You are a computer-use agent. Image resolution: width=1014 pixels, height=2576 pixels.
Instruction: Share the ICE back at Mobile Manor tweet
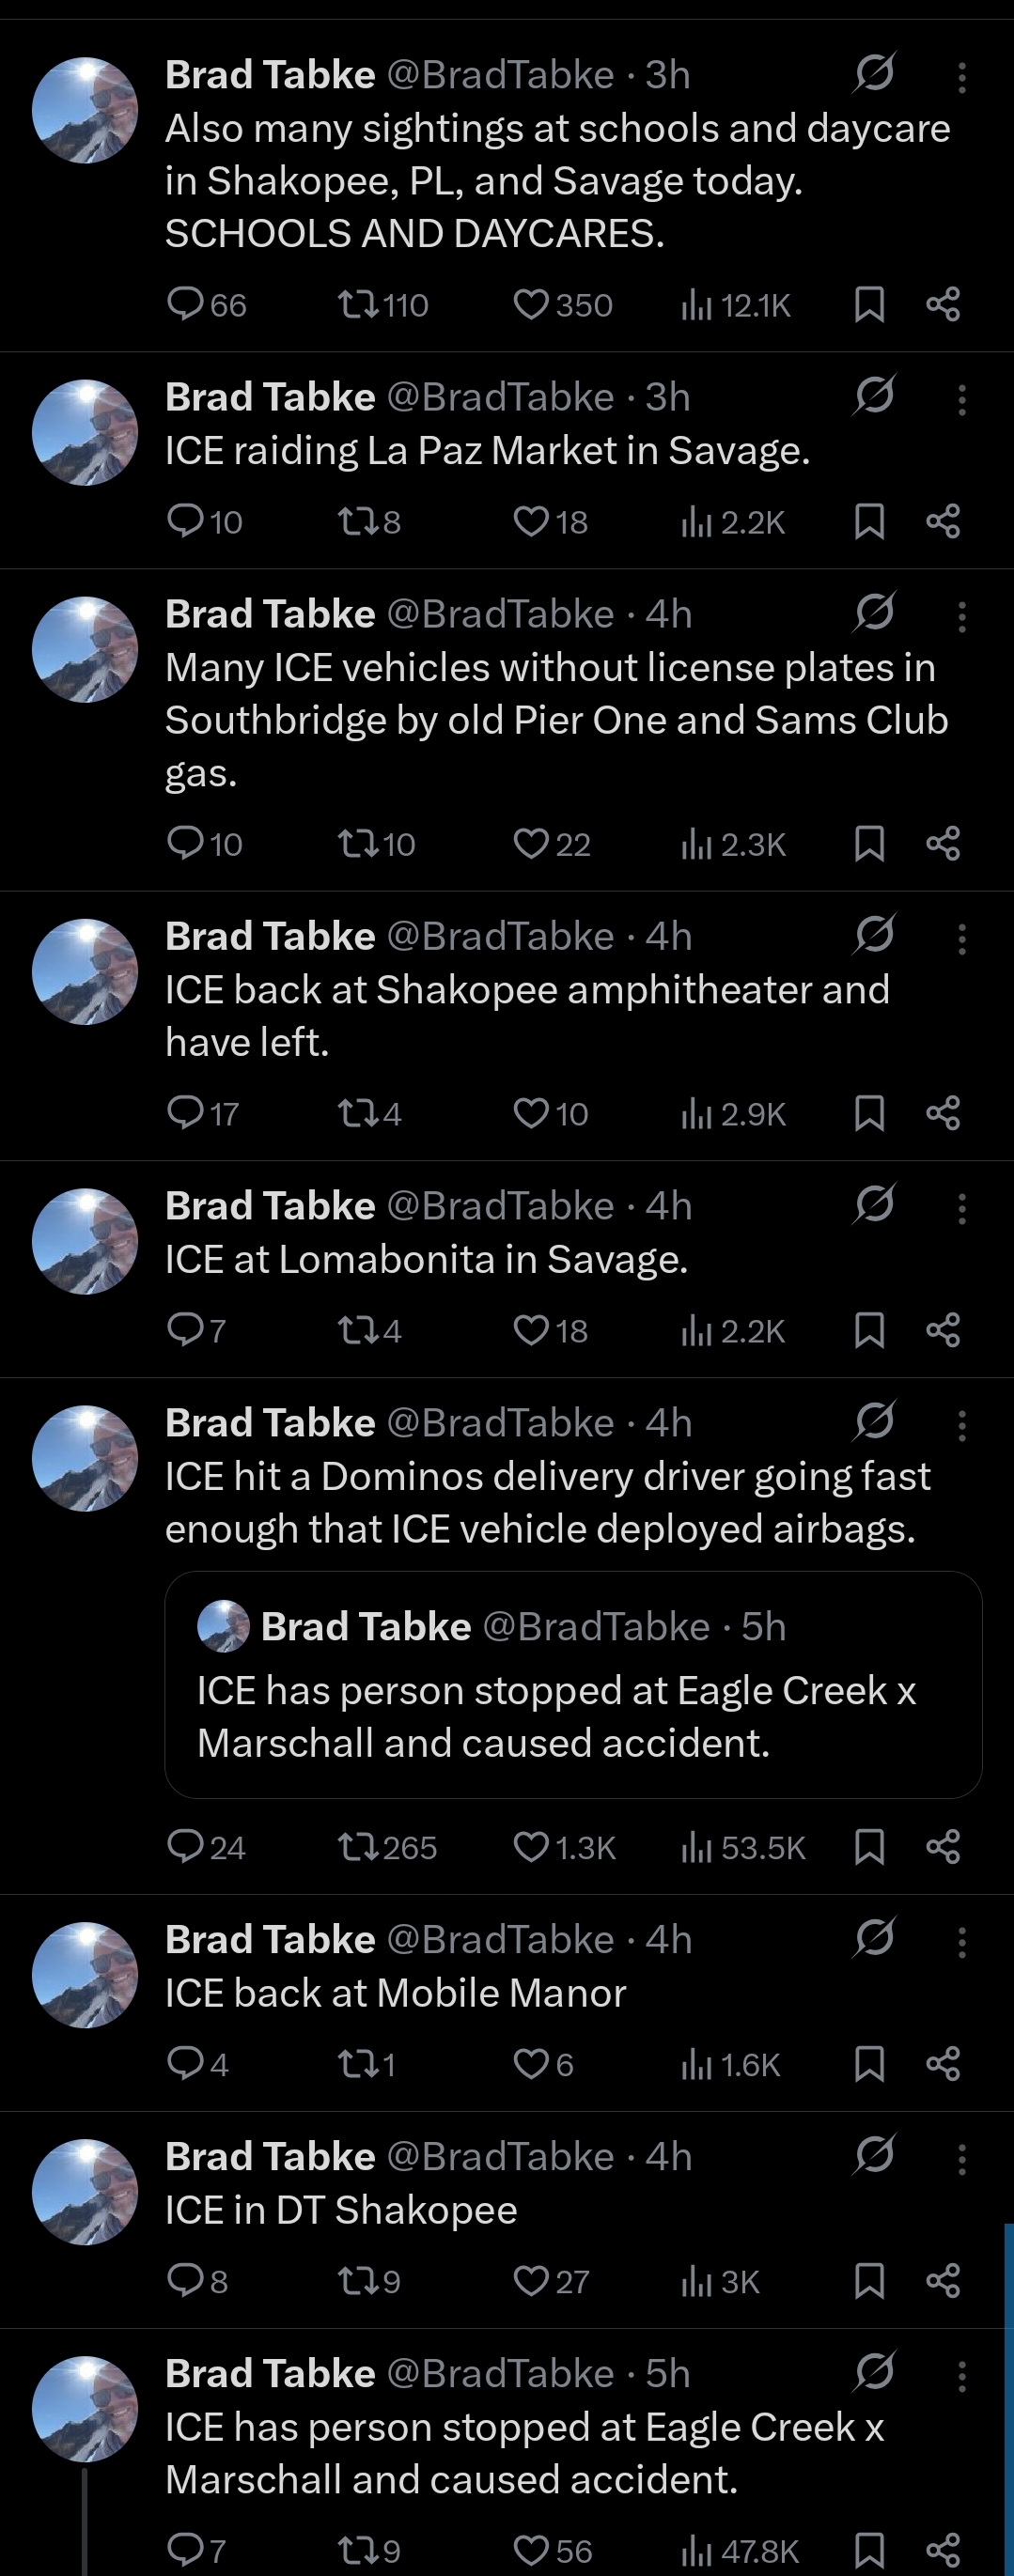(x=943, y=2063)
